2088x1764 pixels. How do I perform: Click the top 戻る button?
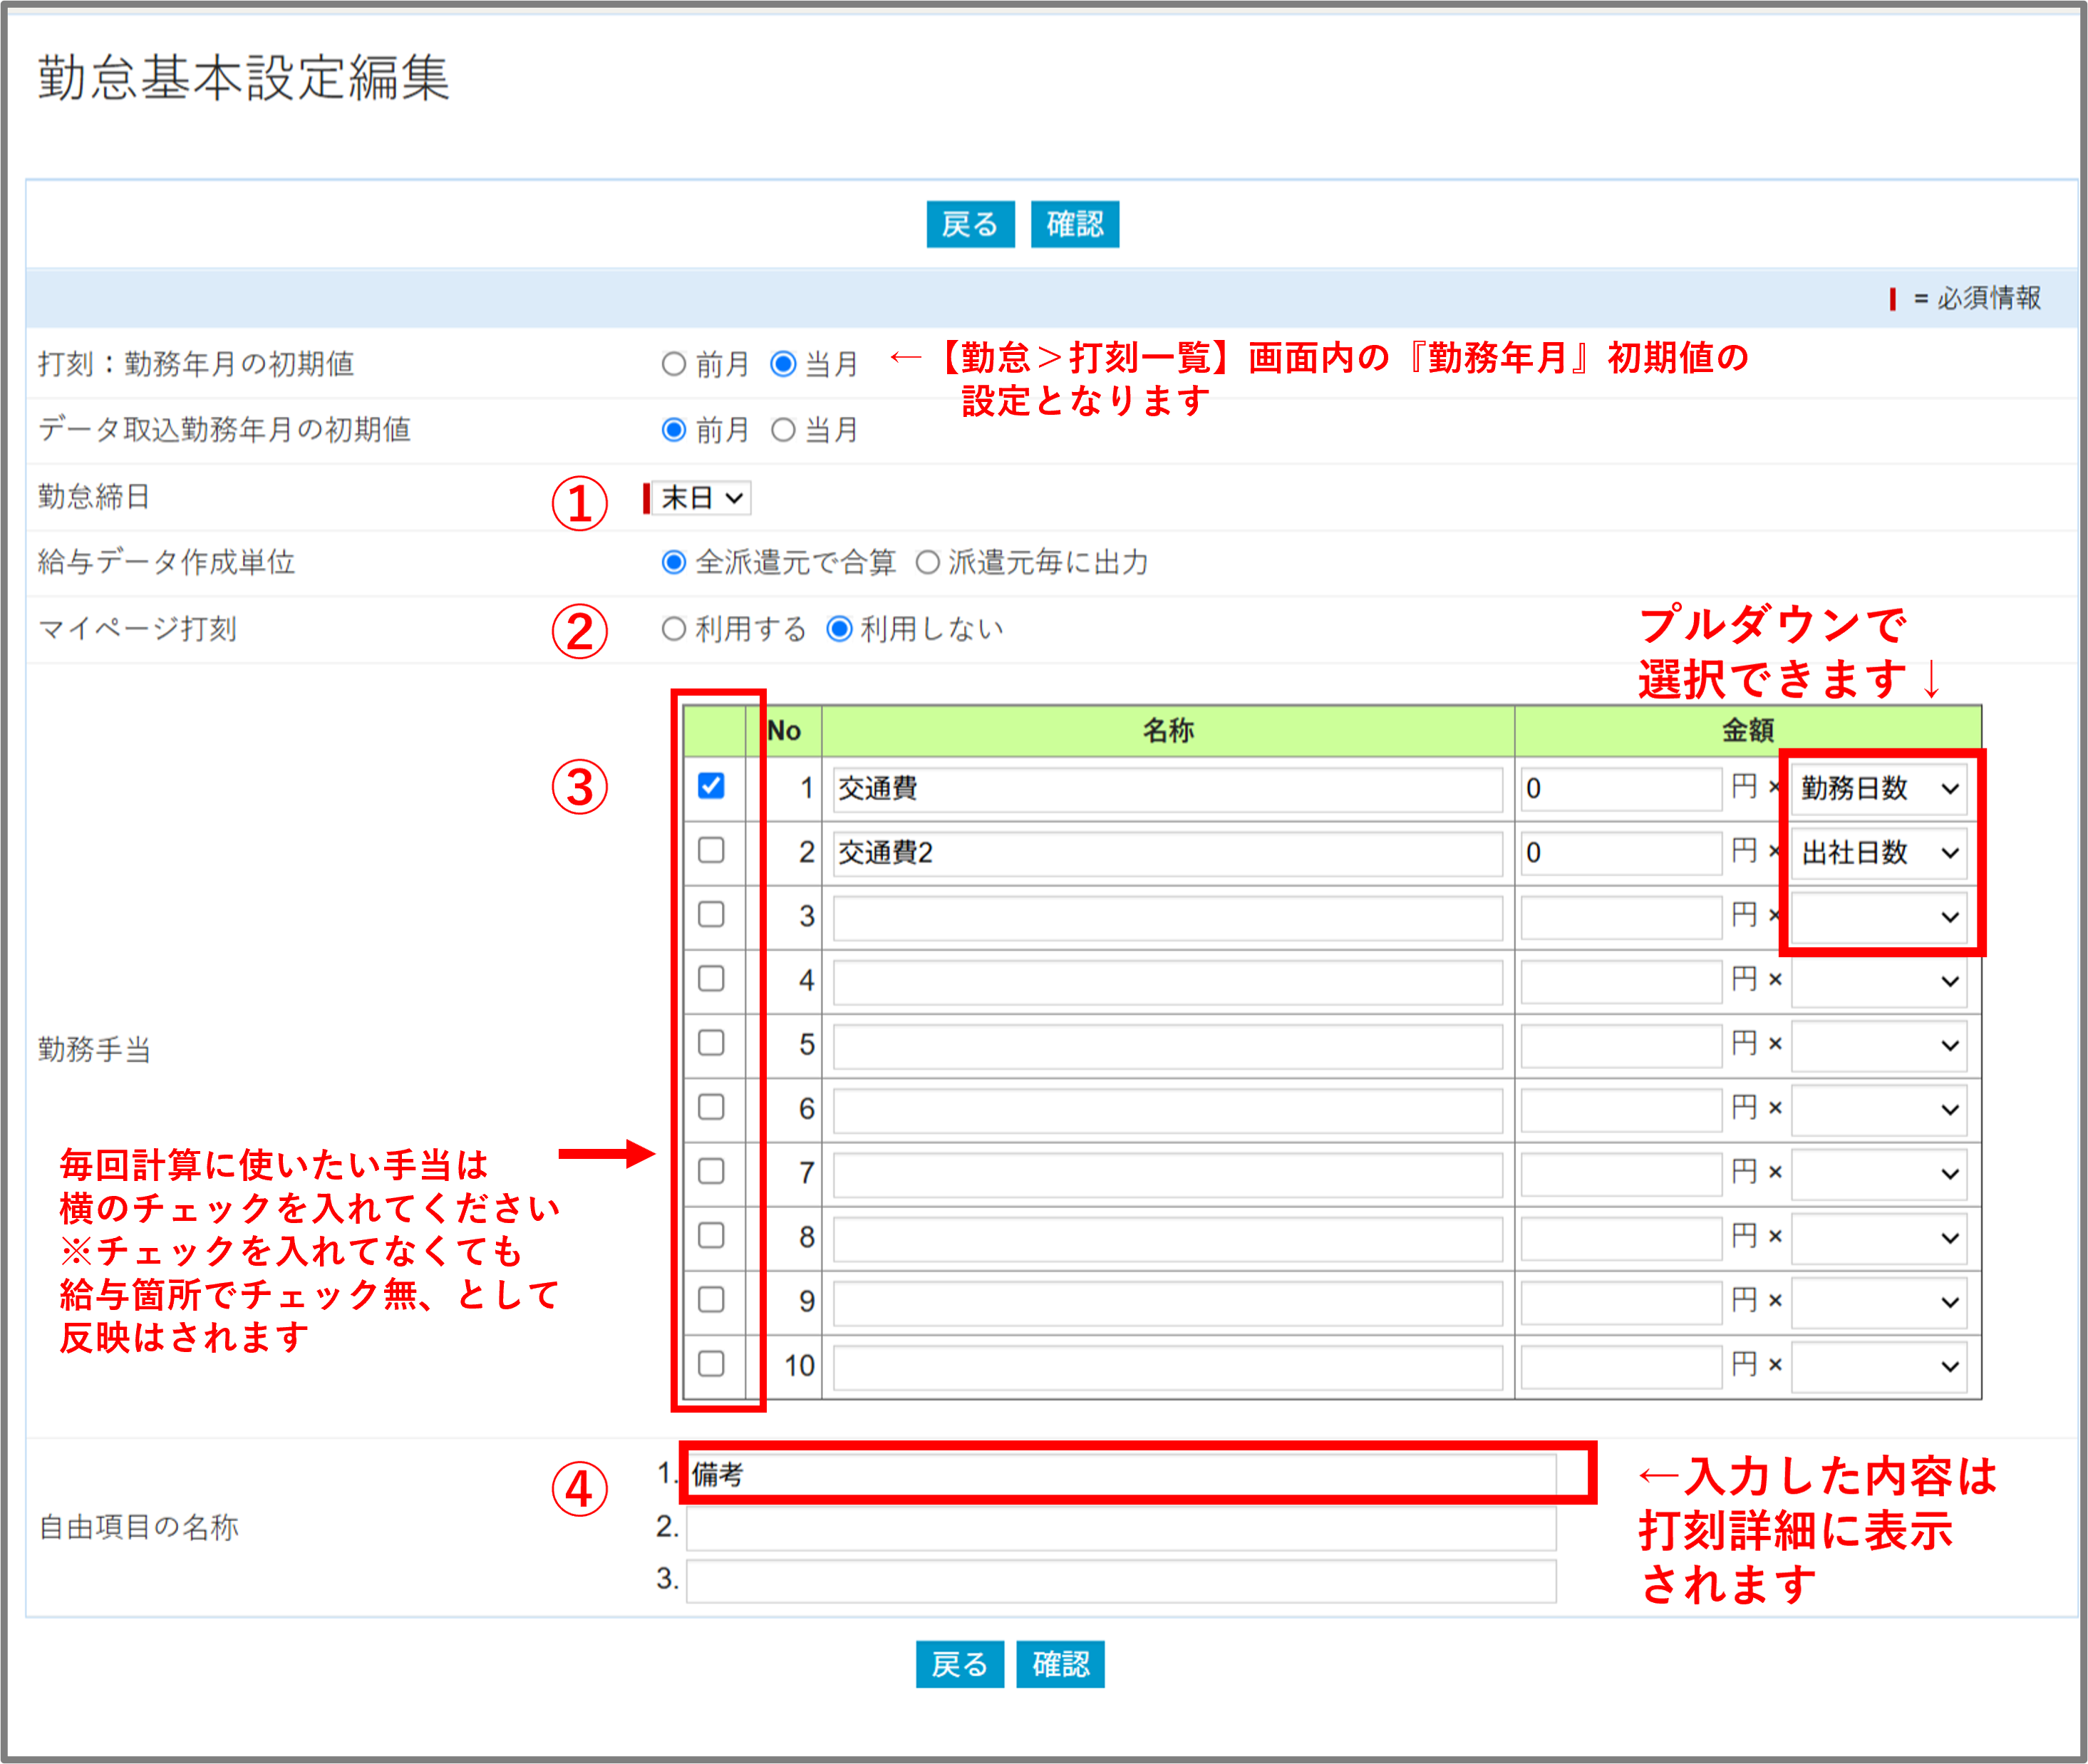coord(970,224)
